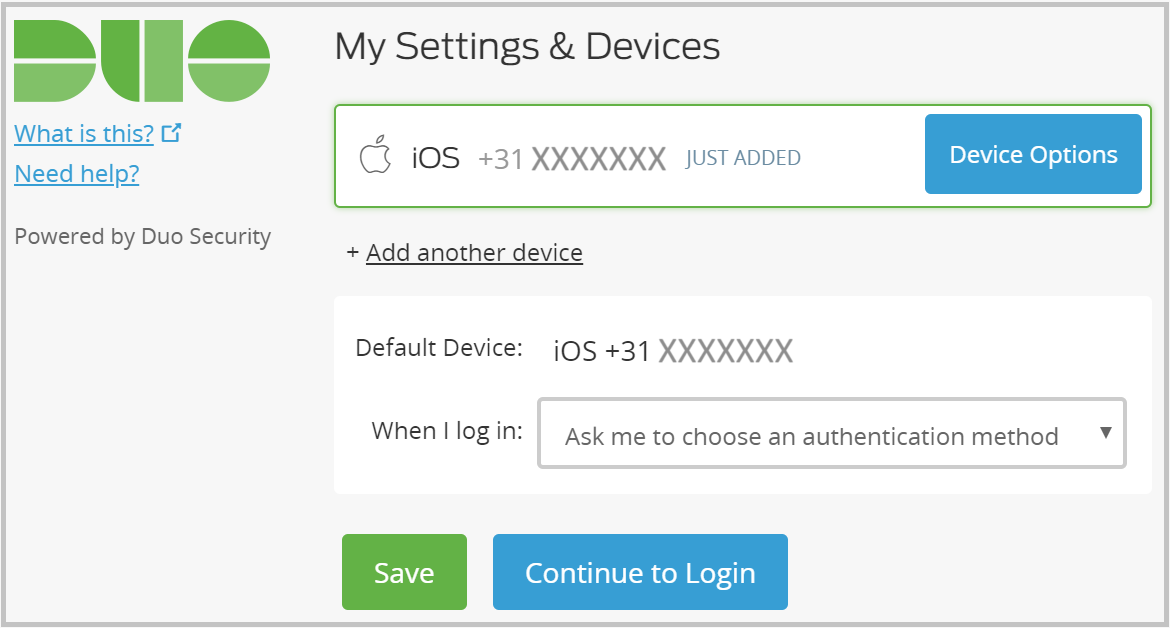Click Add another device
The width and height of the screenshot is (1170, 628).
click(x=474, y=252)
